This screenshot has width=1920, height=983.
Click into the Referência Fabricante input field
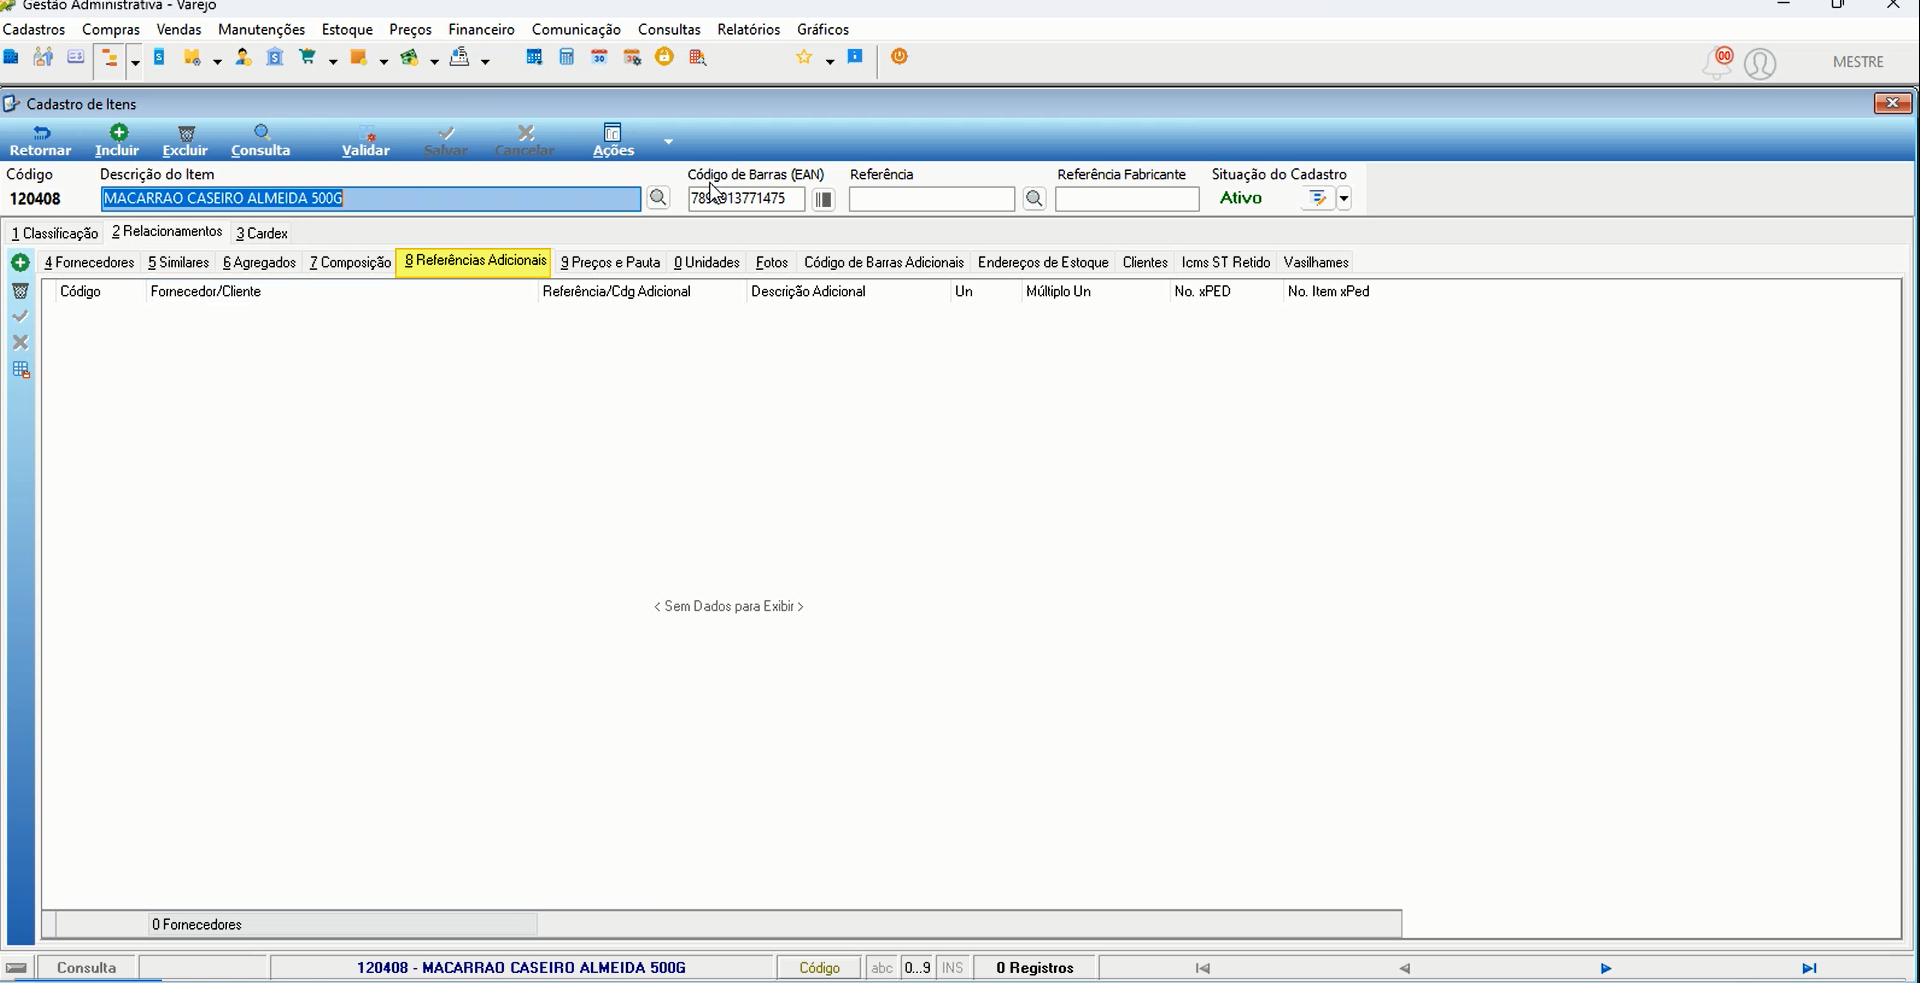tap(1127, 199)
